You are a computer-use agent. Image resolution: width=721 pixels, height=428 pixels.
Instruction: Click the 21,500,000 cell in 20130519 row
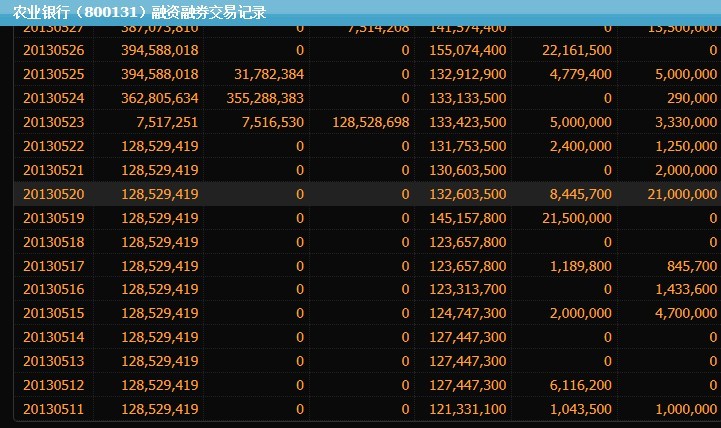point(577,218)
